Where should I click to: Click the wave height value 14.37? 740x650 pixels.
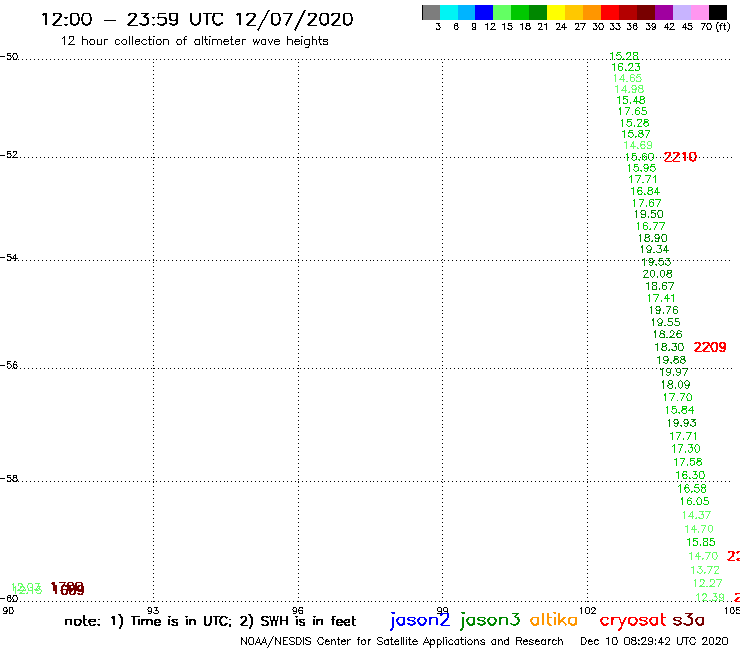point(697,515)
